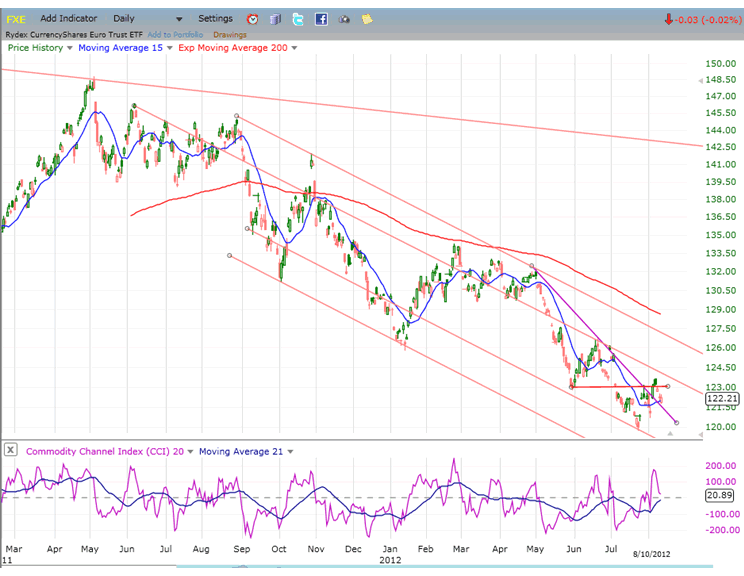
Task: Click the FXE ticker symbol
Action: tap(17, 19)
